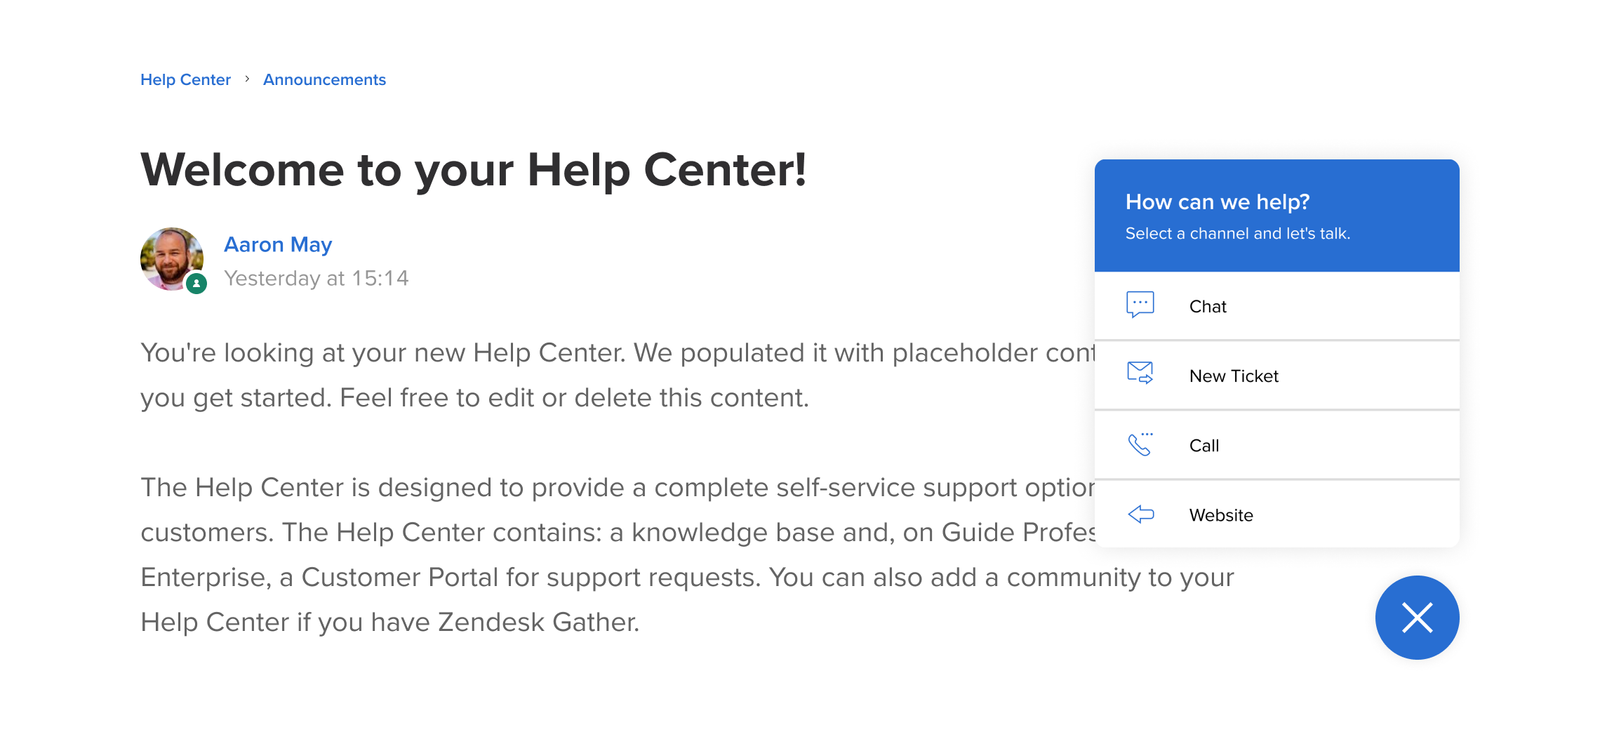Select the Call phone icon
Image resolution: width=1600 pixels, height=730 pixels.
point(1141,444)
